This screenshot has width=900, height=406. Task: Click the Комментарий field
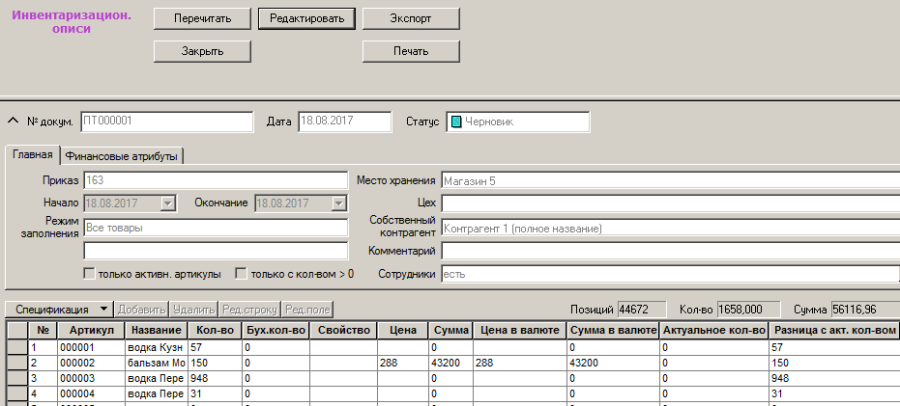coord(670,251)
